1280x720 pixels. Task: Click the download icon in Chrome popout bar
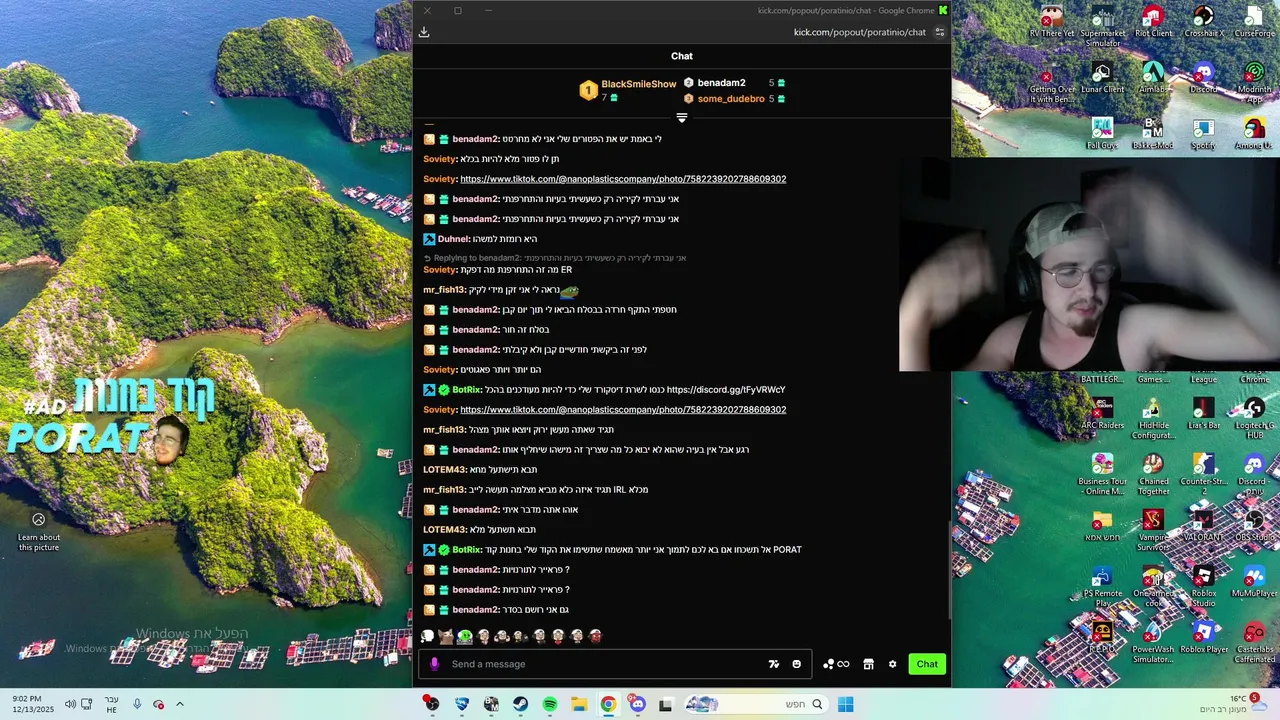click(x=424, y=32)
